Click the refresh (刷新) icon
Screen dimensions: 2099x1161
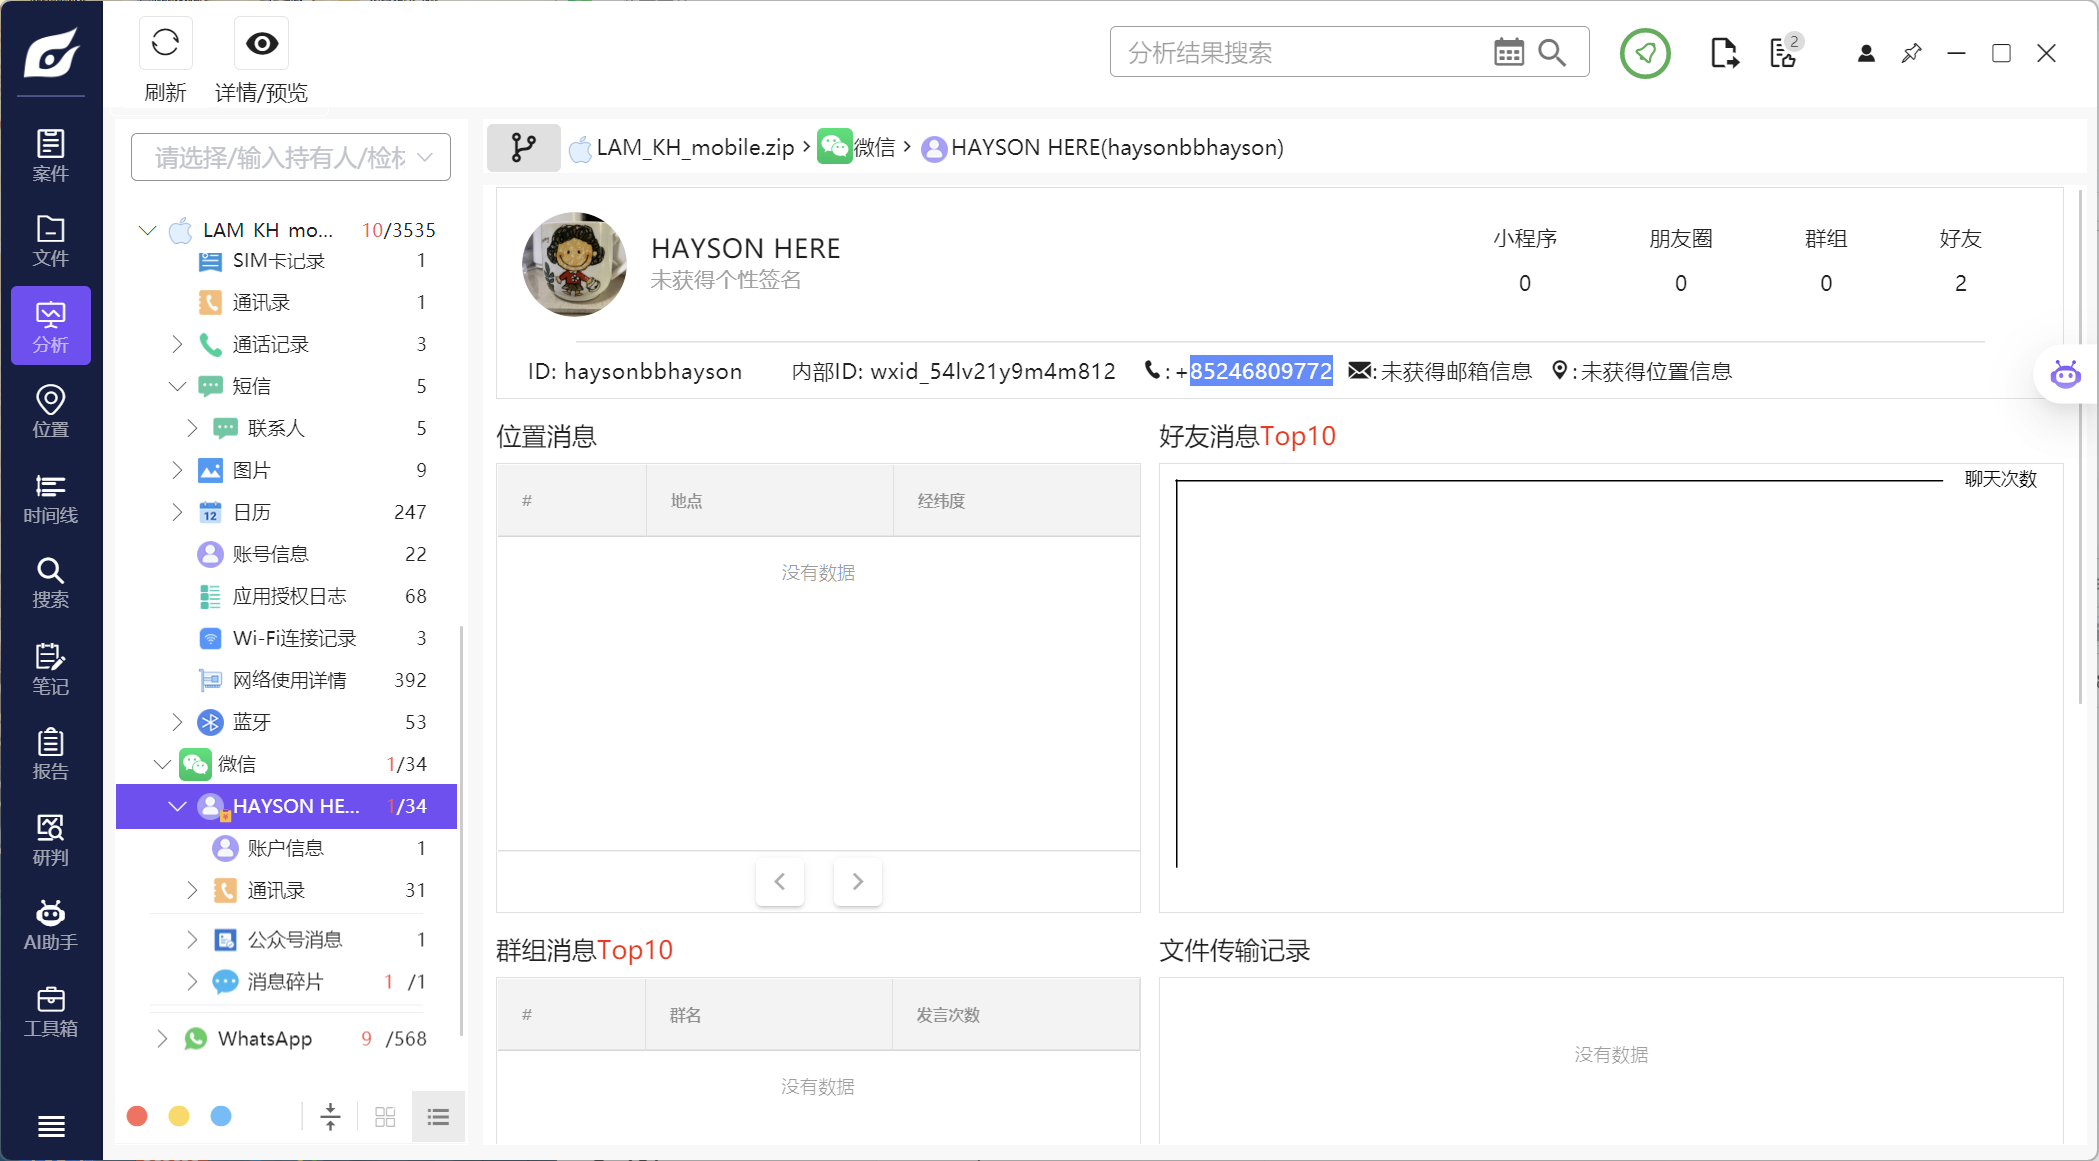click(x=165, y=43)
